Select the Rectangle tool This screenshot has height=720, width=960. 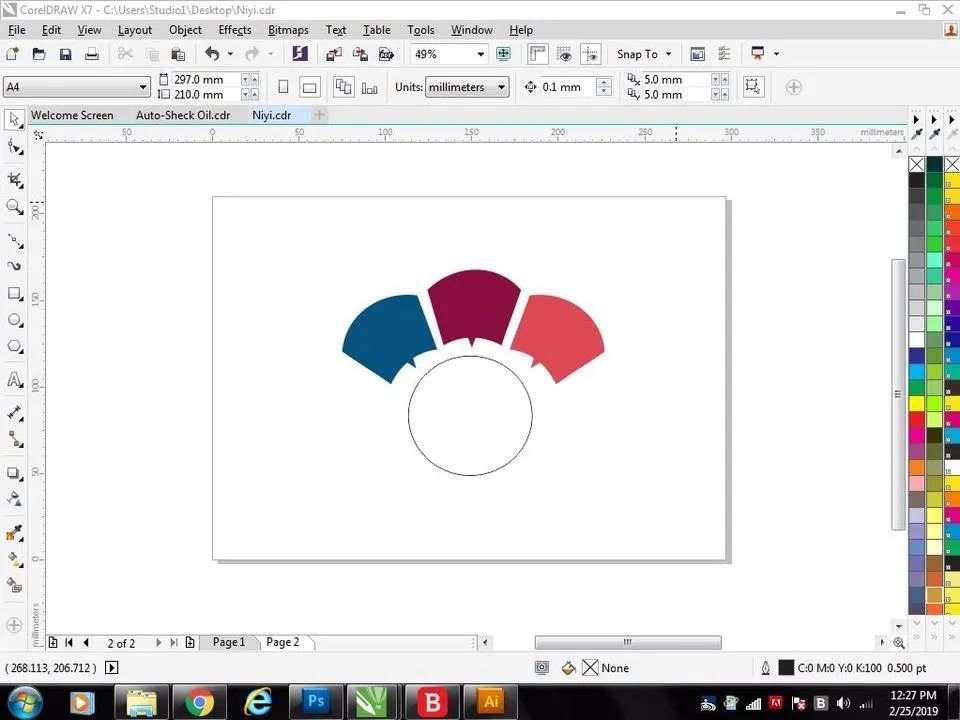(x=14, y=294)
